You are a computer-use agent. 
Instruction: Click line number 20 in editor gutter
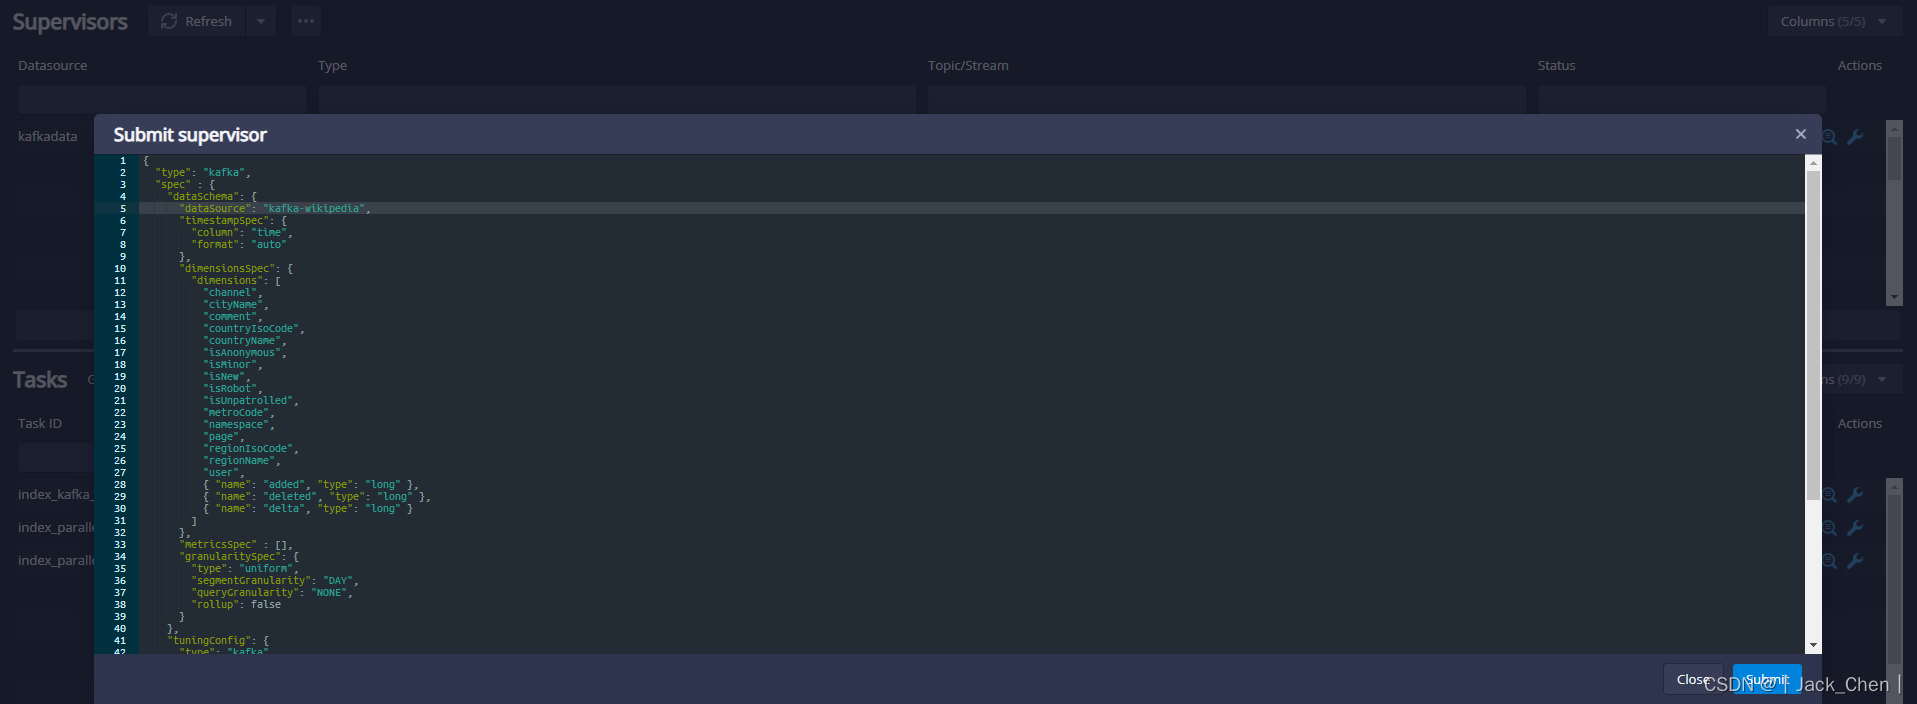point(120,389)
